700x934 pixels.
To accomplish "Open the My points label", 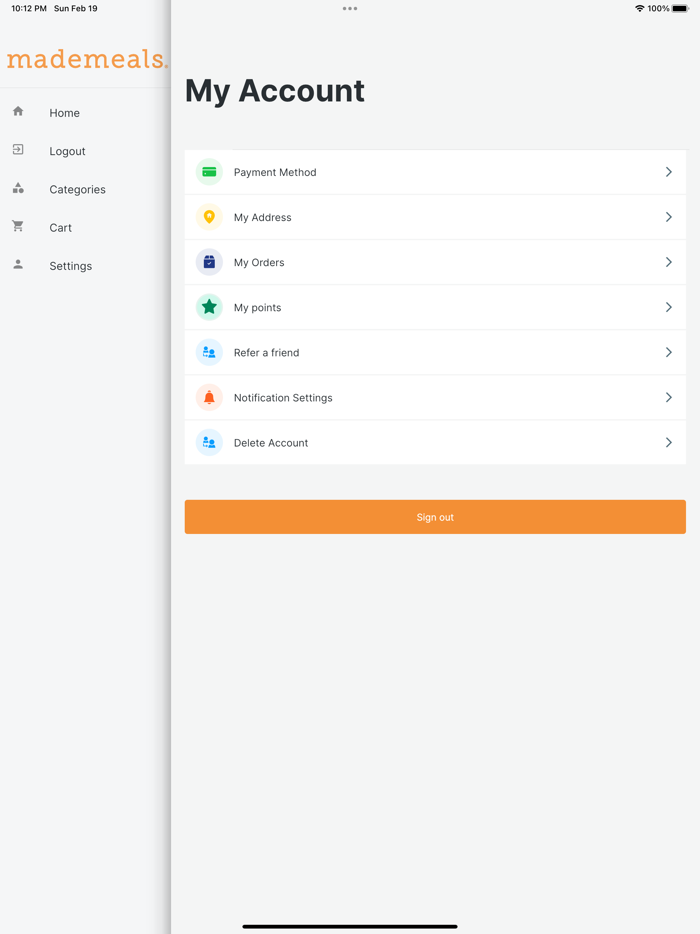I will click(x=257, y=308).
